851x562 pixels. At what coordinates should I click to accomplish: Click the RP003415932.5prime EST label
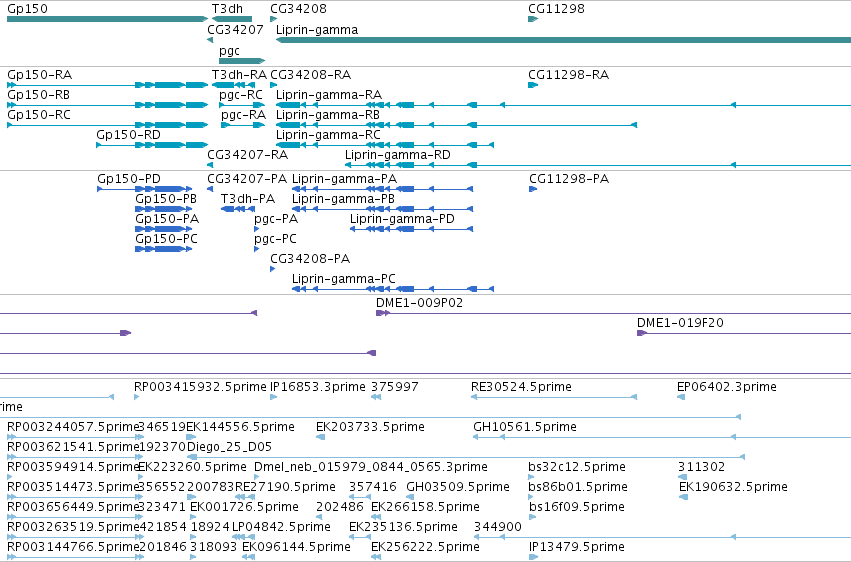pyautogui.click(x=201, y=387)
